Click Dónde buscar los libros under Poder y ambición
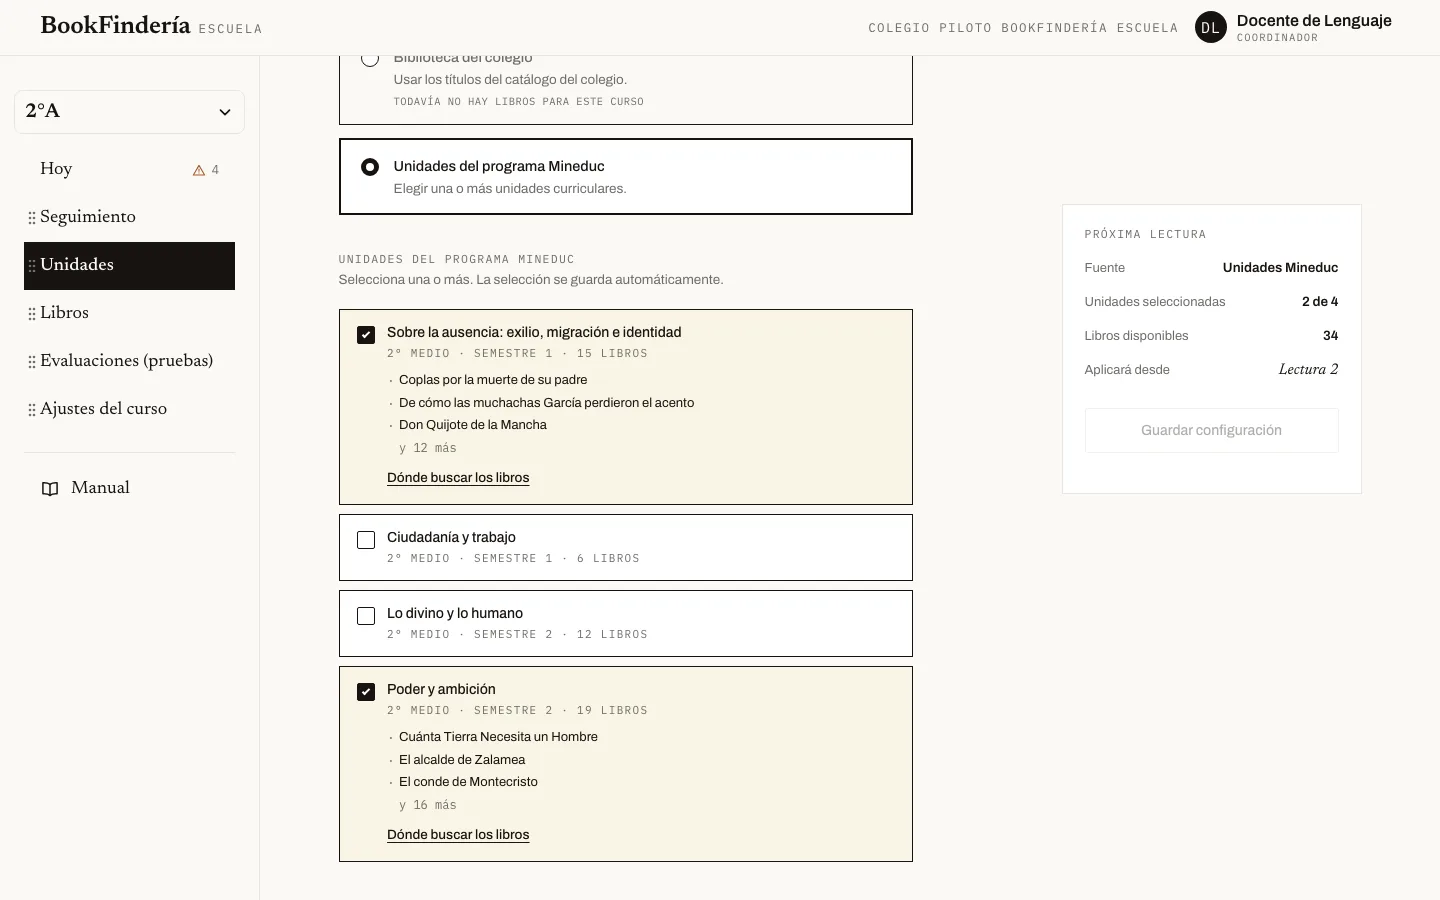Image resolution: width=1440 pixels, height=900 pixels. [458, 835]
